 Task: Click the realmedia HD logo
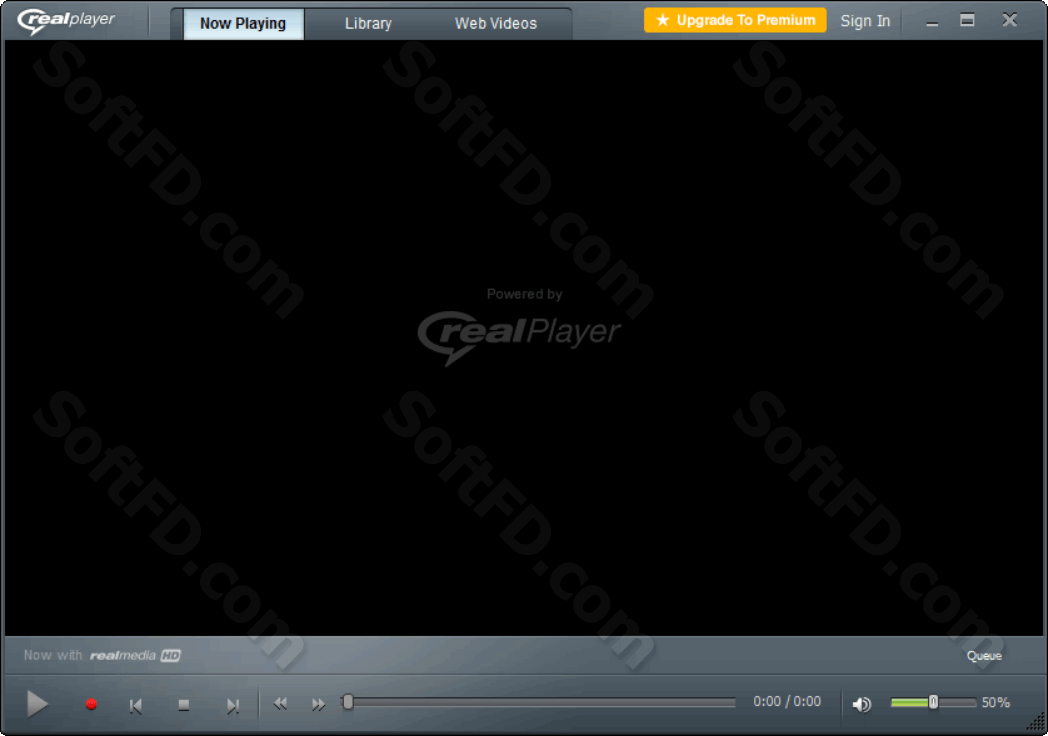(x=136, y=656)
